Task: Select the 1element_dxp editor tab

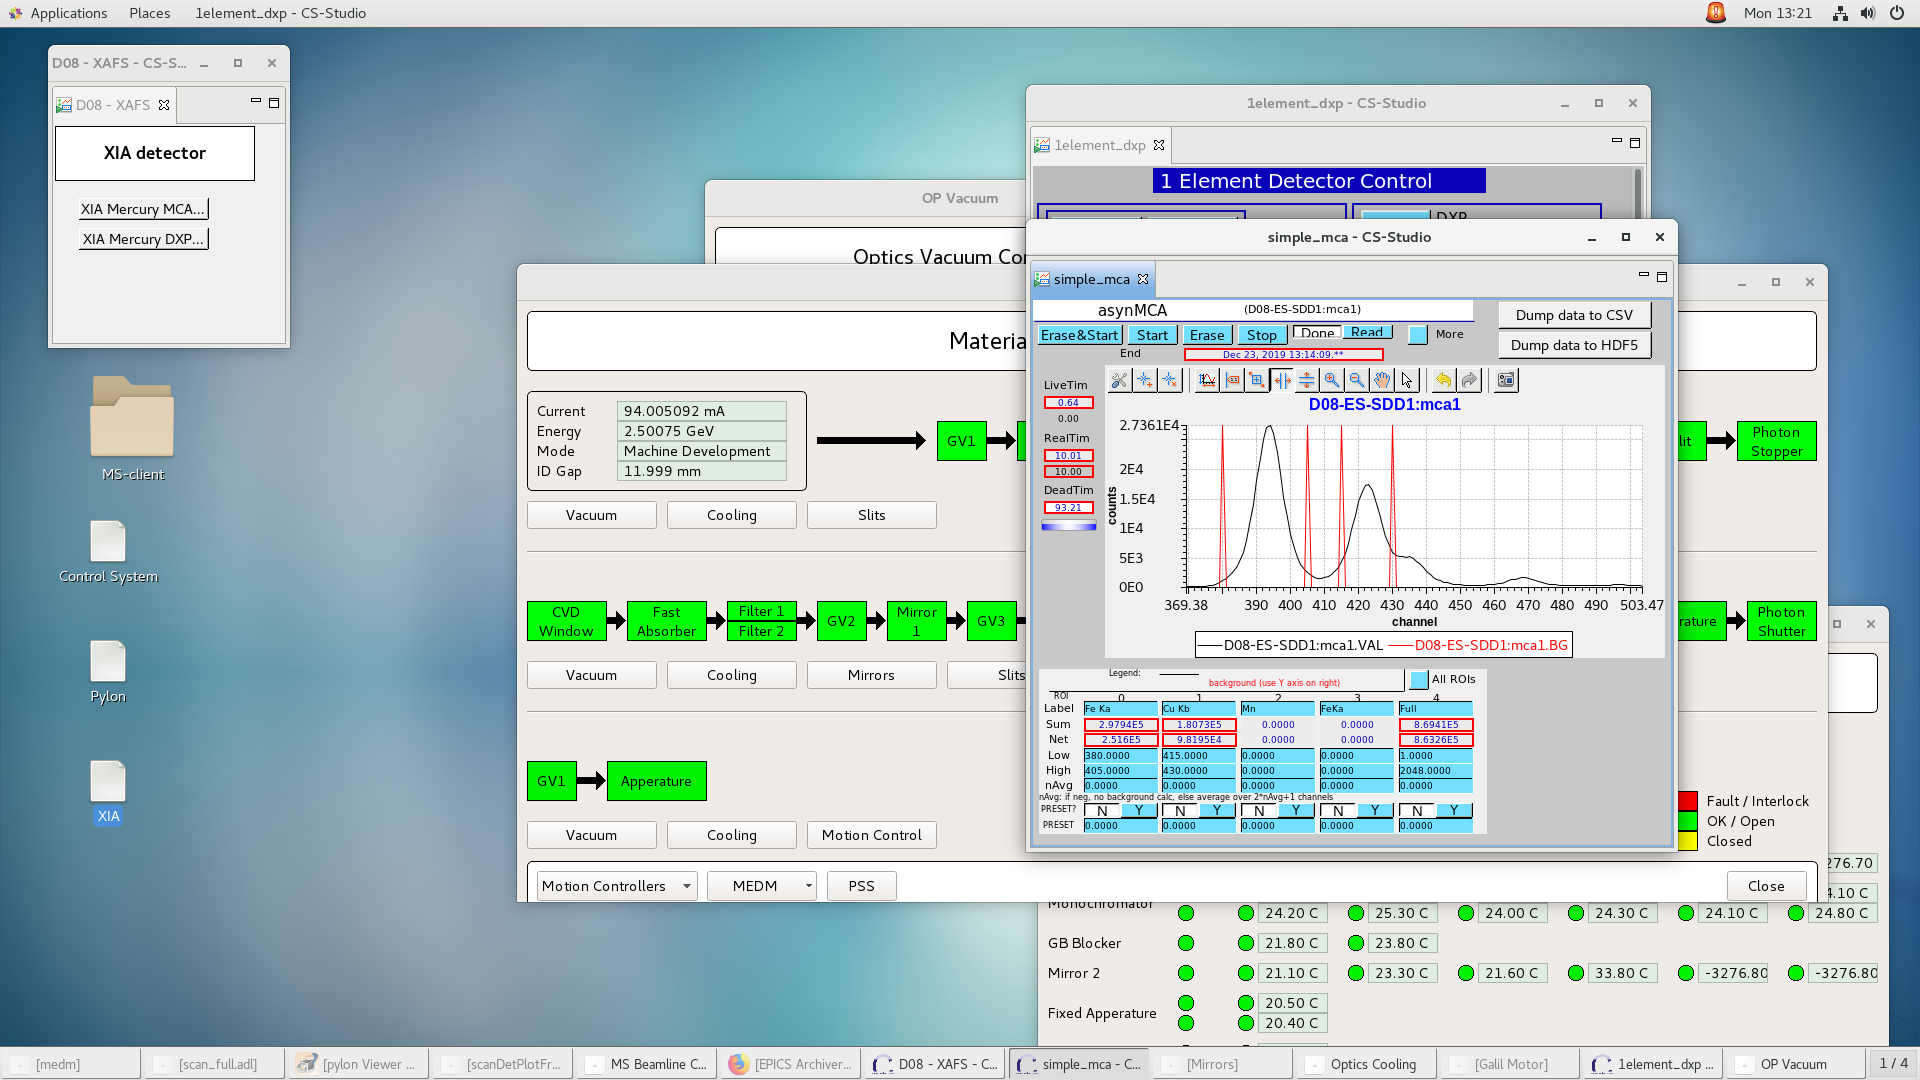Action: [1098, 144]
